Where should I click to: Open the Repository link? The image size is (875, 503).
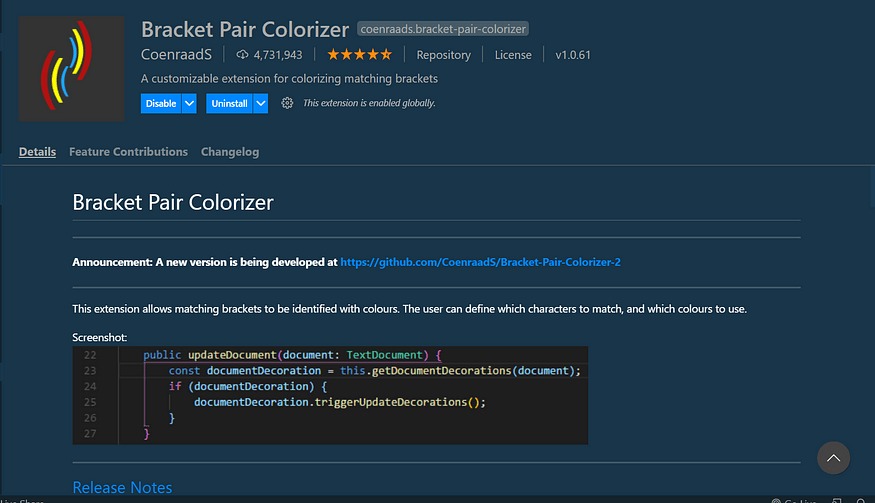click(x=444, y=55)
